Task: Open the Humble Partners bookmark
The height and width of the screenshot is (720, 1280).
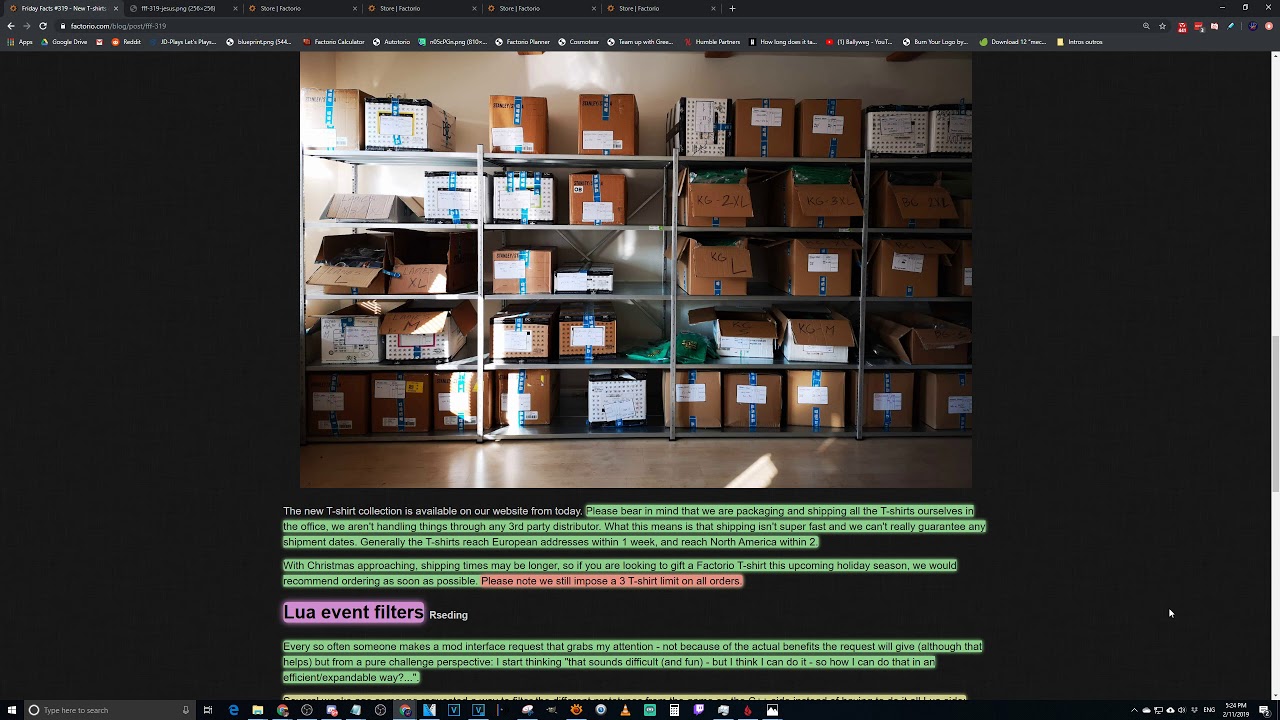Action: point(712,42)
